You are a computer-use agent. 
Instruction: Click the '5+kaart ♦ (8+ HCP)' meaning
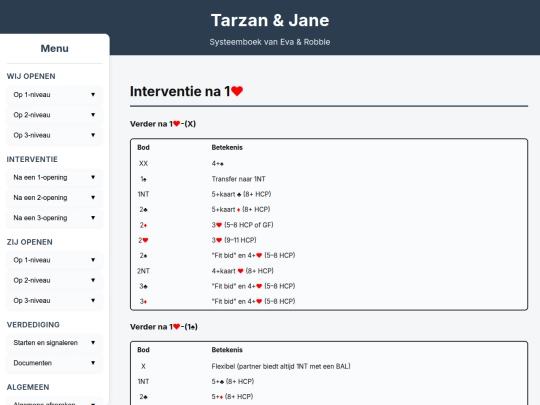(x=241, y=209)
